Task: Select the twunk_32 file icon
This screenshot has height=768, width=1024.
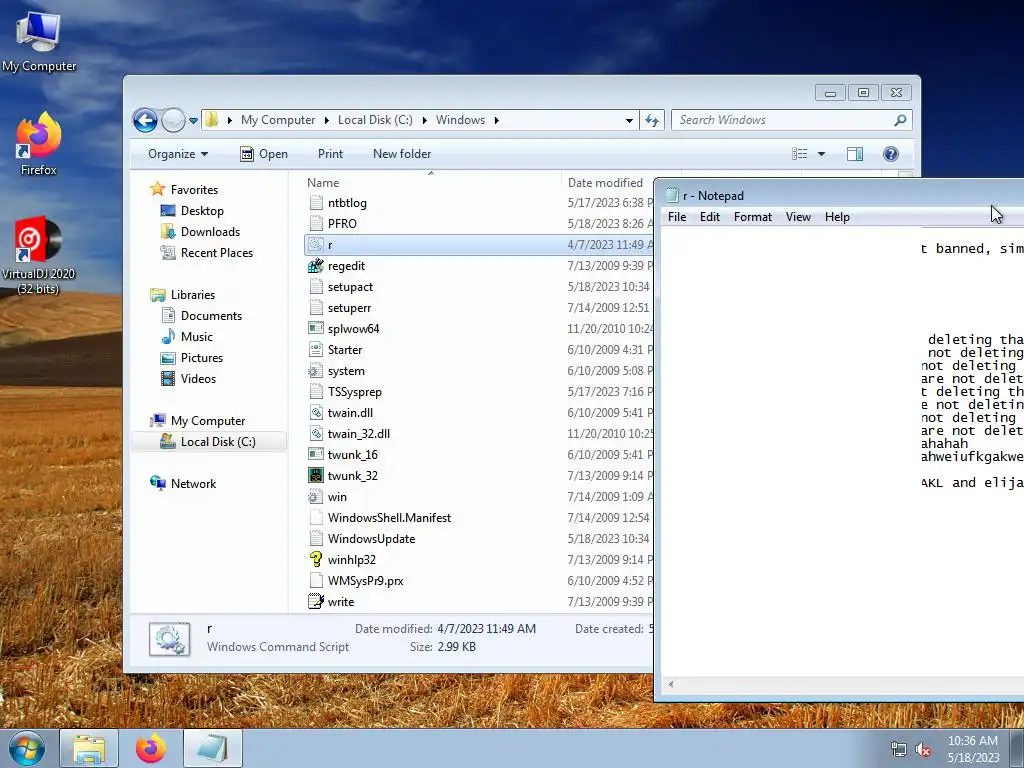Action: point(316,475)
